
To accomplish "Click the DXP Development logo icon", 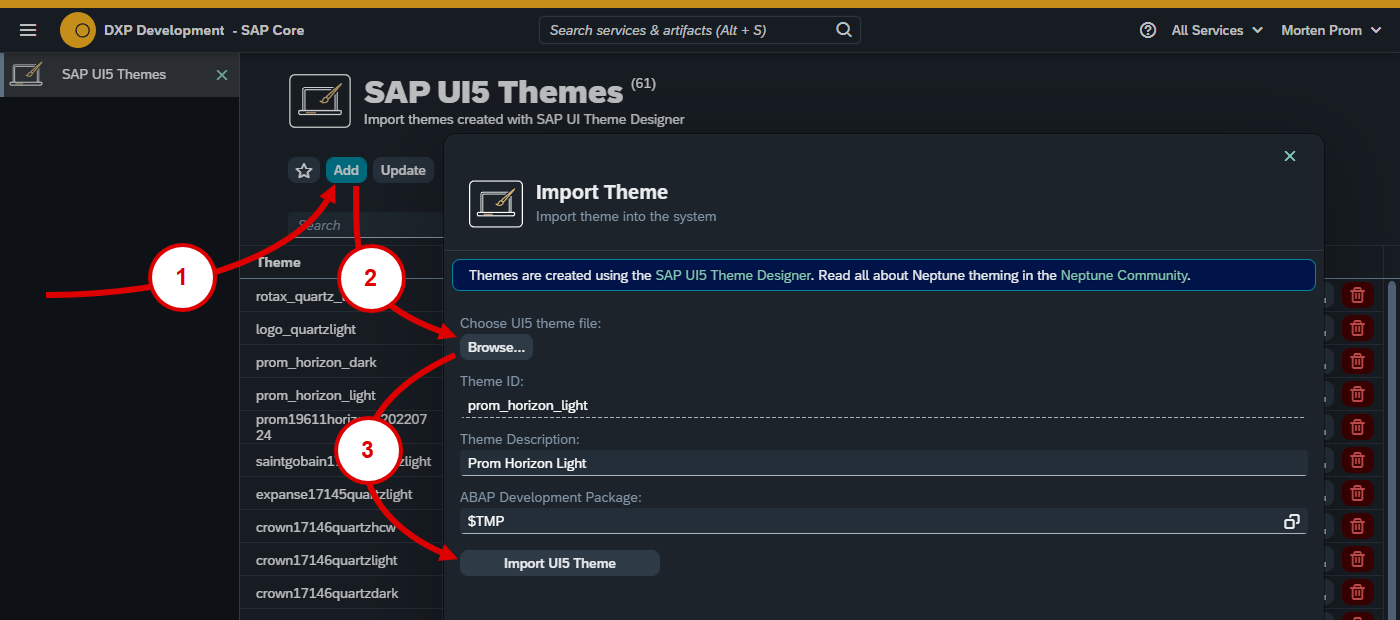I will coord(78,30).
